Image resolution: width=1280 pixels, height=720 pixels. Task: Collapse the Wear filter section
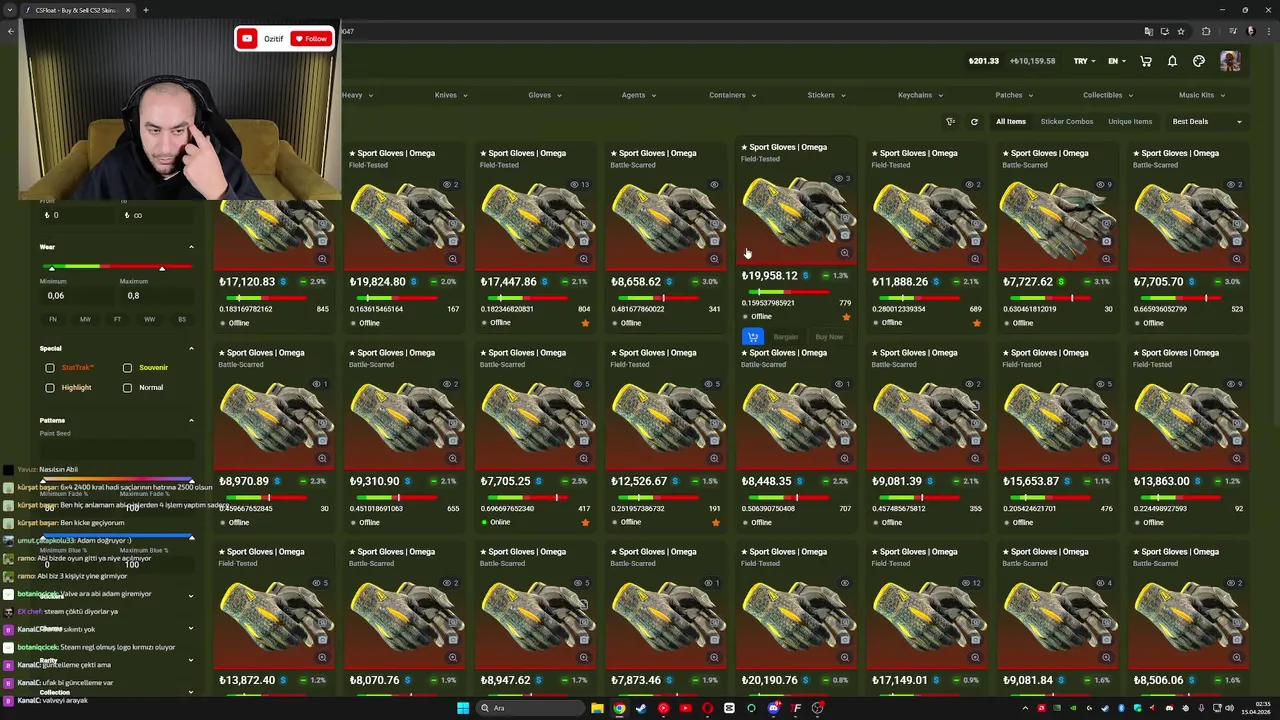tap(191, 247)
